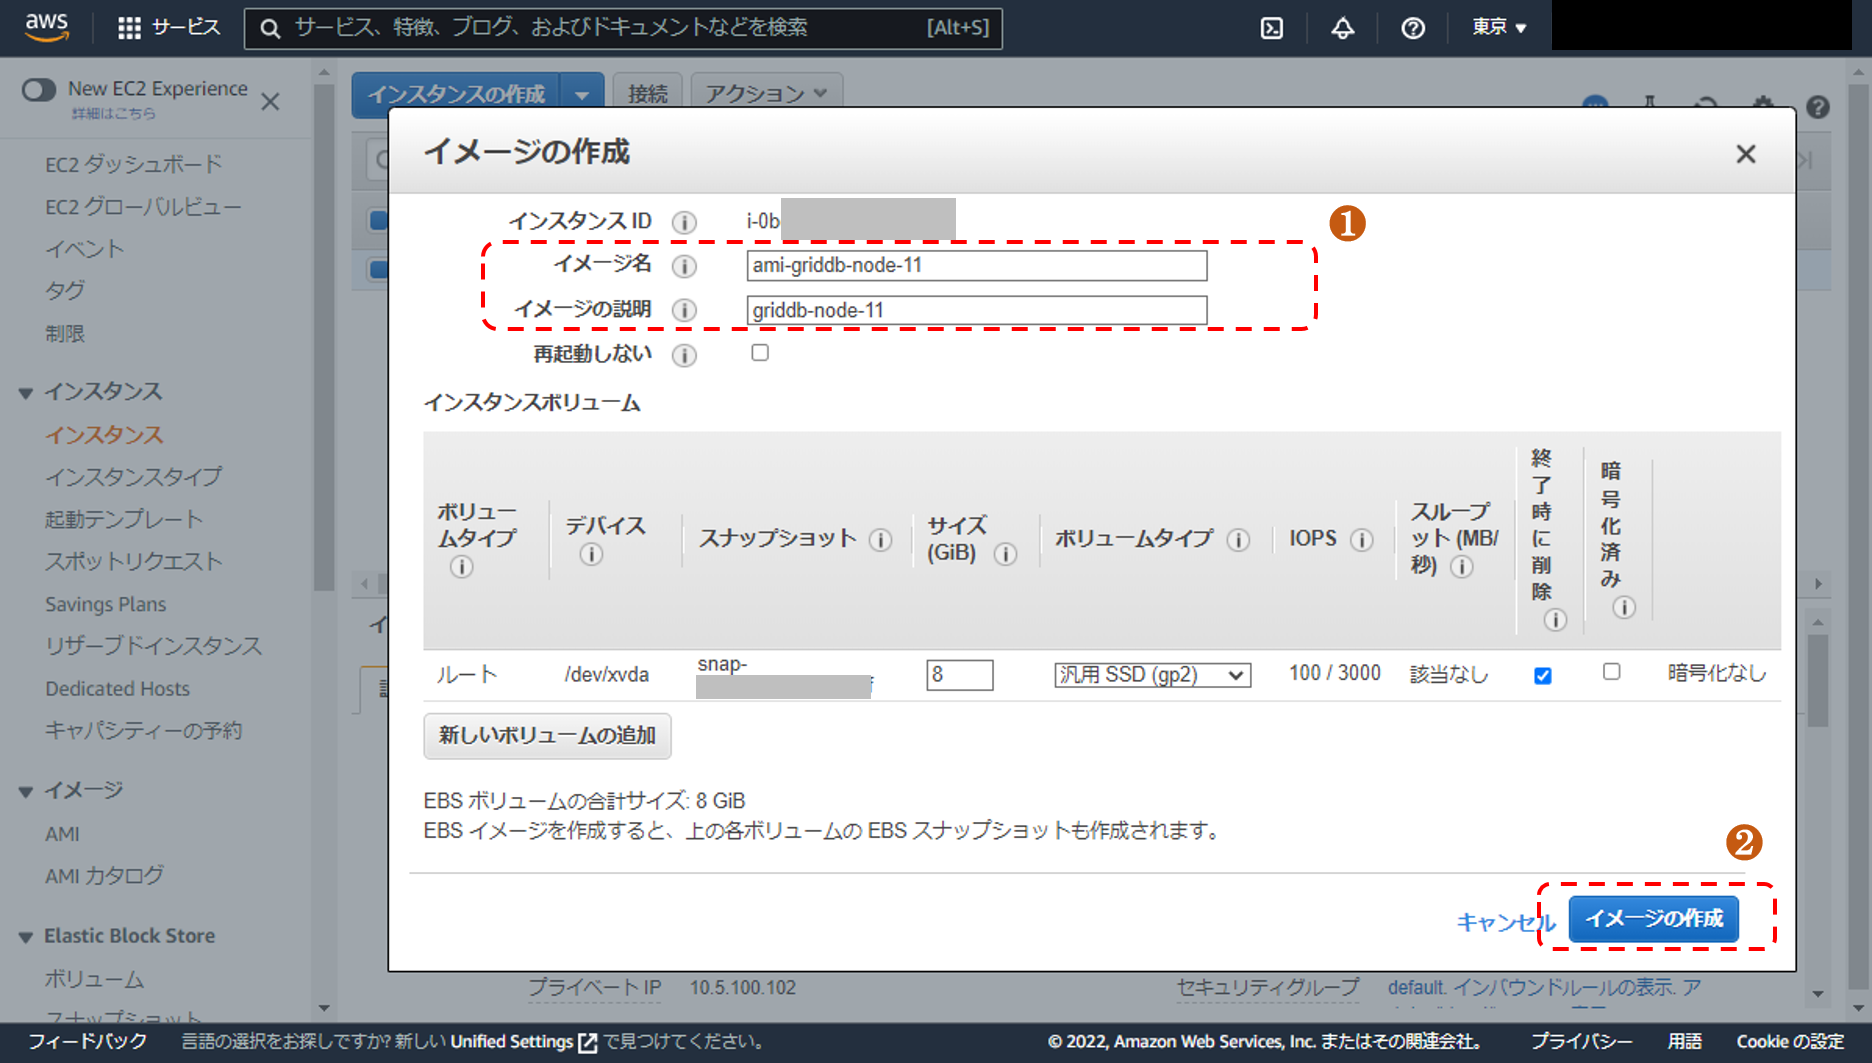The image size is (1872, 1063).
Task: Open AWS CloudShell icon in top bar
Action: pyautogui.click(x=1271, y=28)
